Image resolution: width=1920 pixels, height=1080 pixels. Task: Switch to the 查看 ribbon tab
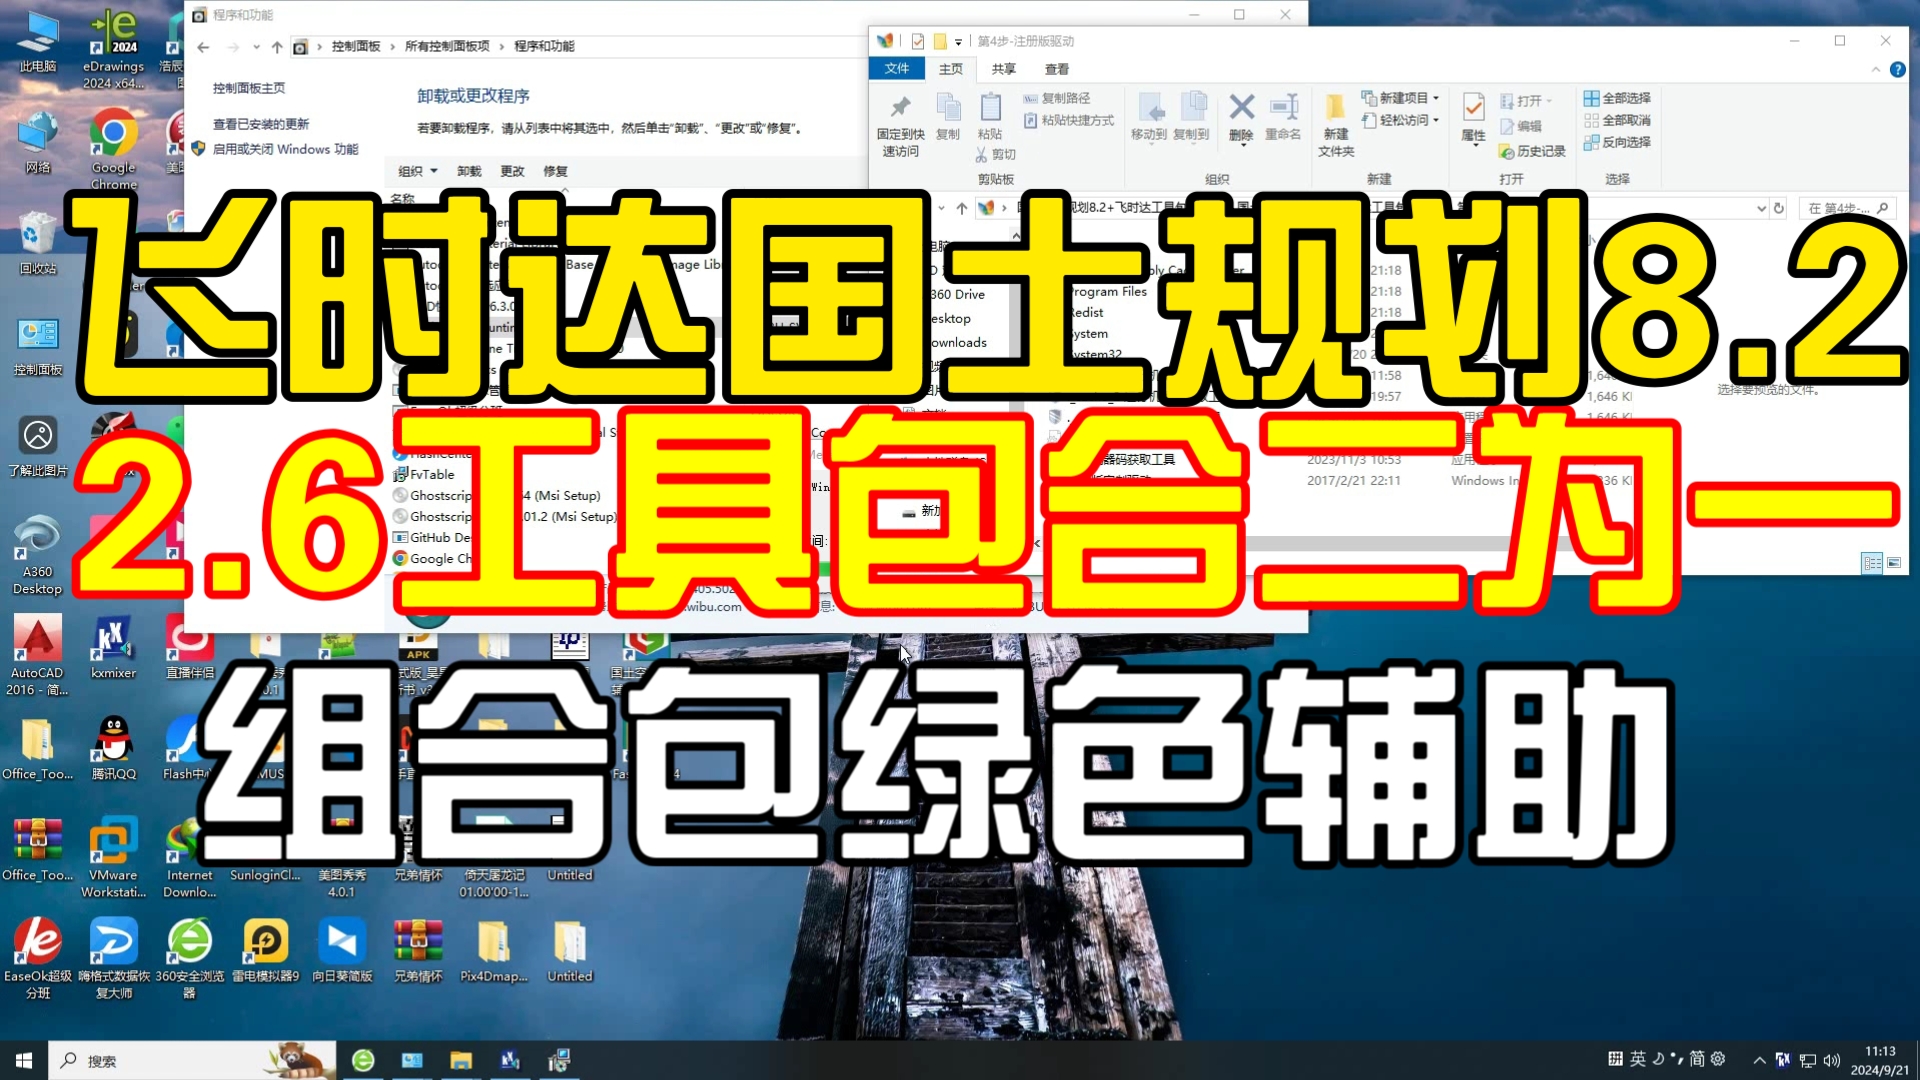1057,69
